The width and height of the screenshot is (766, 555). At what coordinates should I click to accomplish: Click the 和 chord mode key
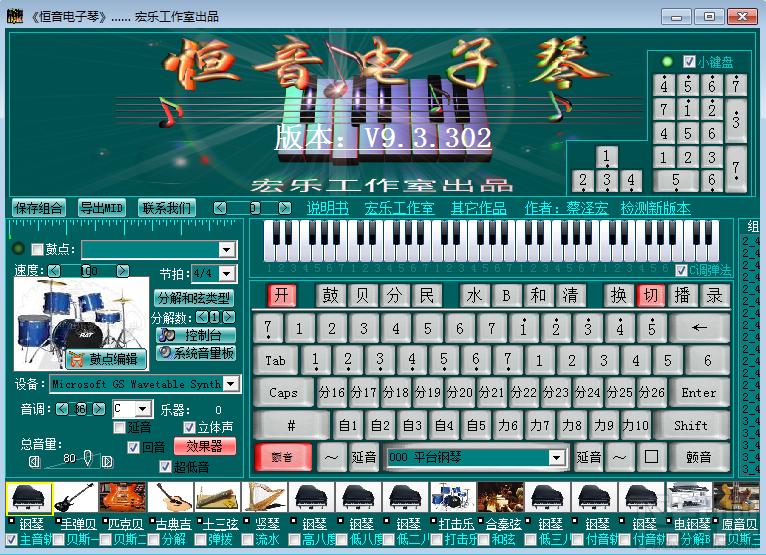(538, 295)
